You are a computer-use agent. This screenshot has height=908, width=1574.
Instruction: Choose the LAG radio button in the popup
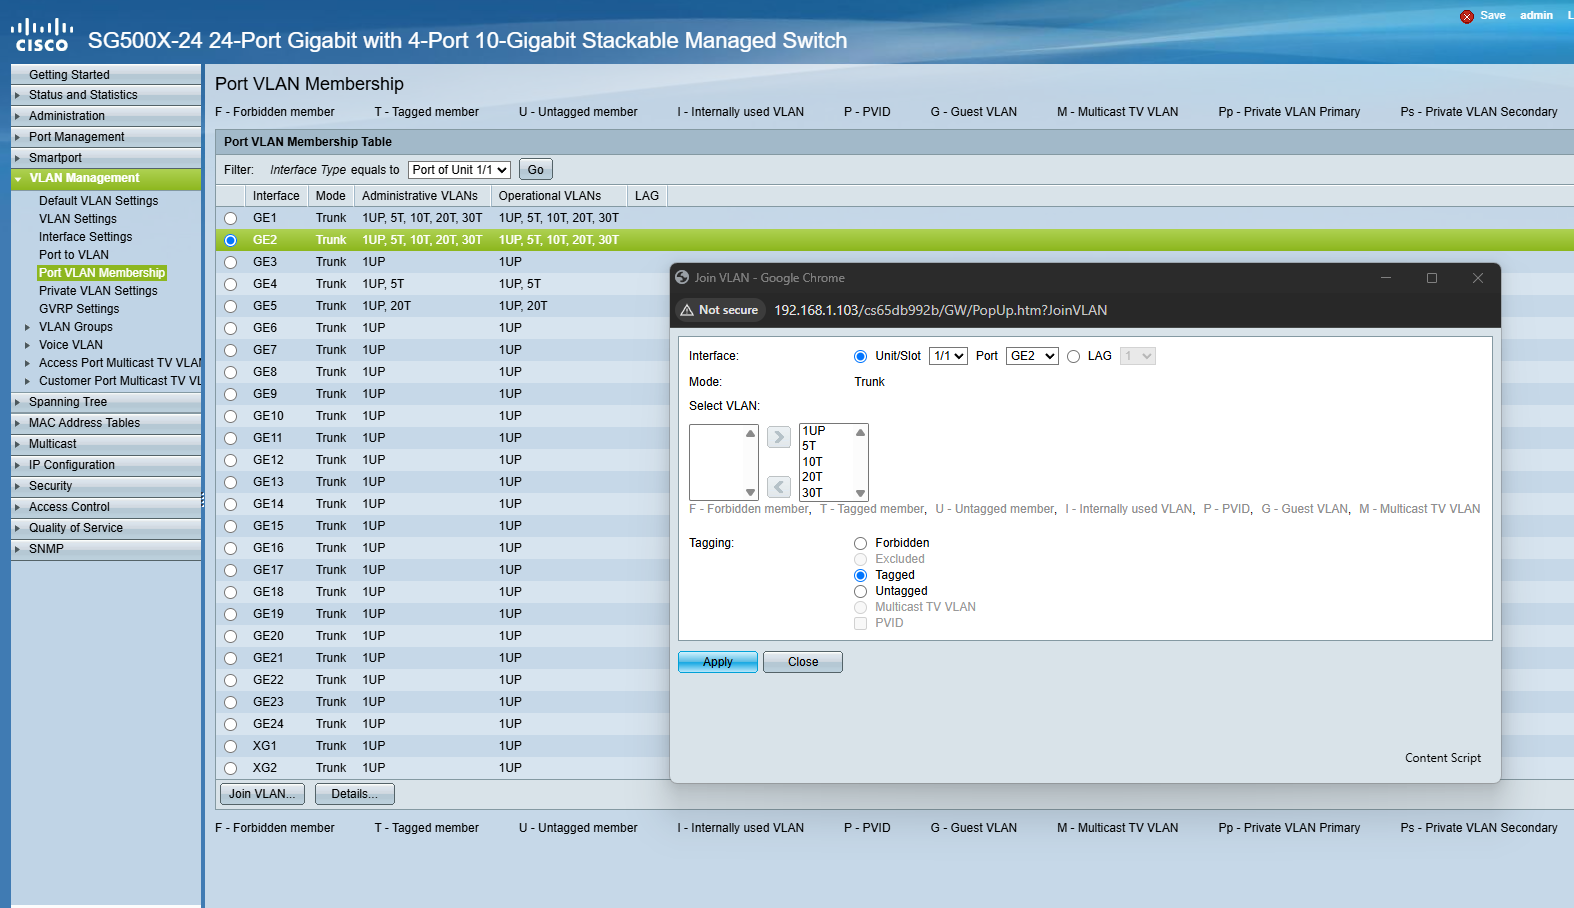1073,356
